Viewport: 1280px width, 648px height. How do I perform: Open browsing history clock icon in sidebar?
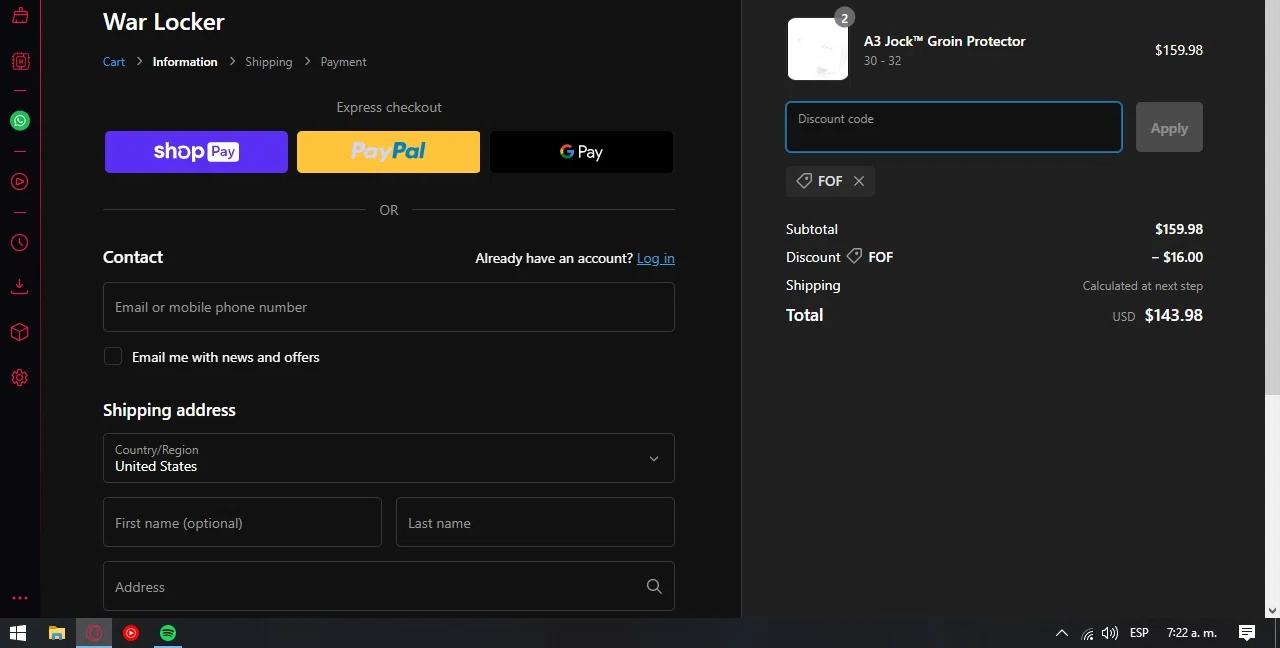pos(20,243)
